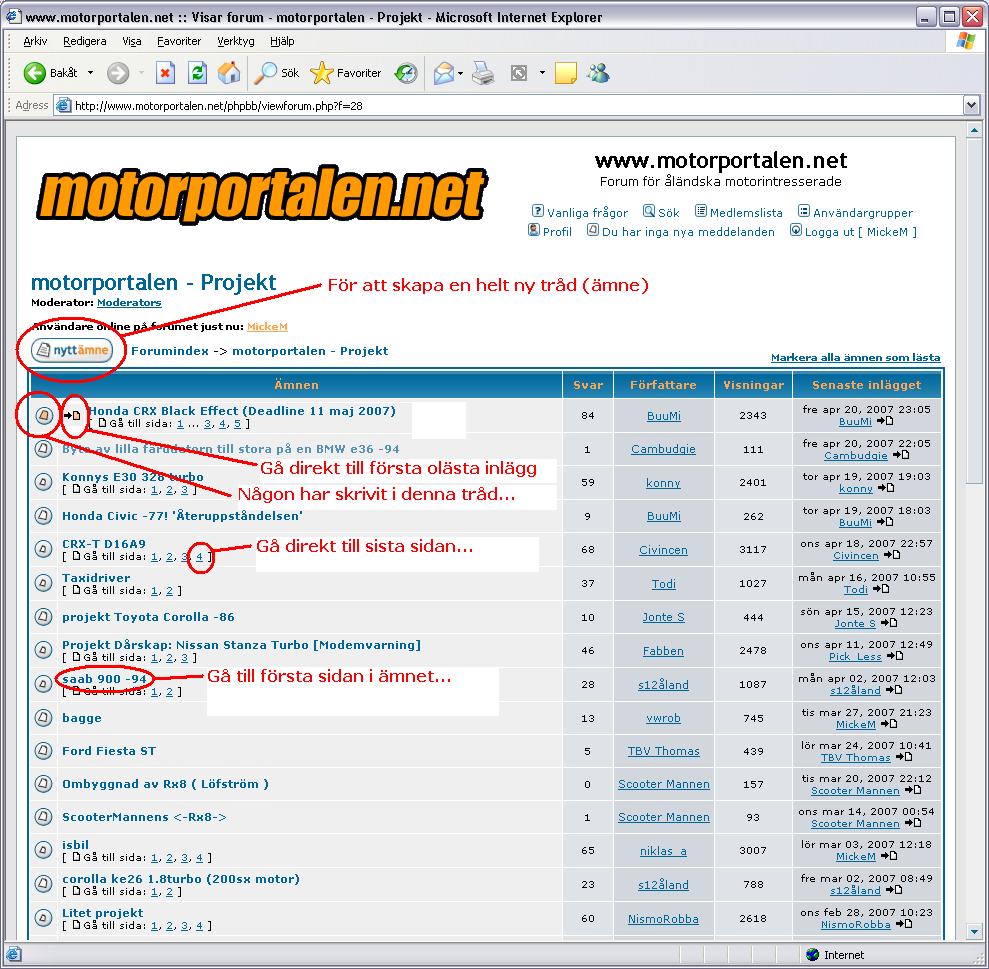The image size is (989, 969).
Task: Click the new-posts folder icon for Honda CRX
Action: (43, 416)
